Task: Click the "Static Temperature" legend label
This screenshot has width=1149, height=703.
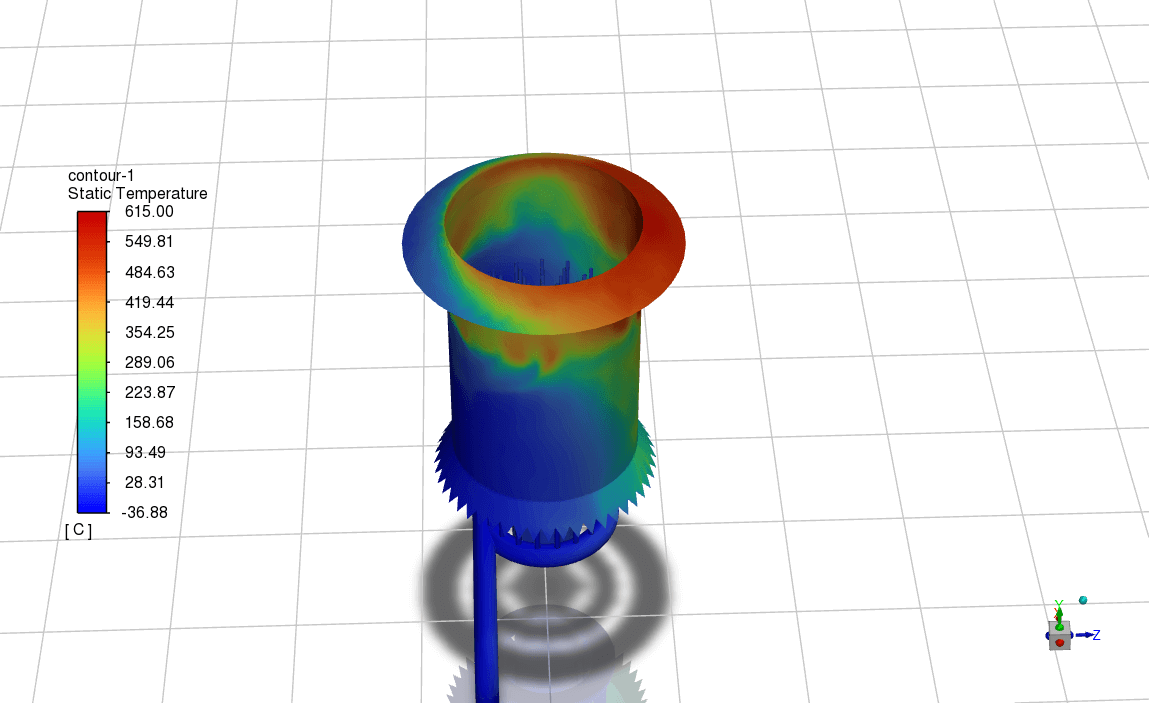Action: pyautogui.click(x=138, y=194)
